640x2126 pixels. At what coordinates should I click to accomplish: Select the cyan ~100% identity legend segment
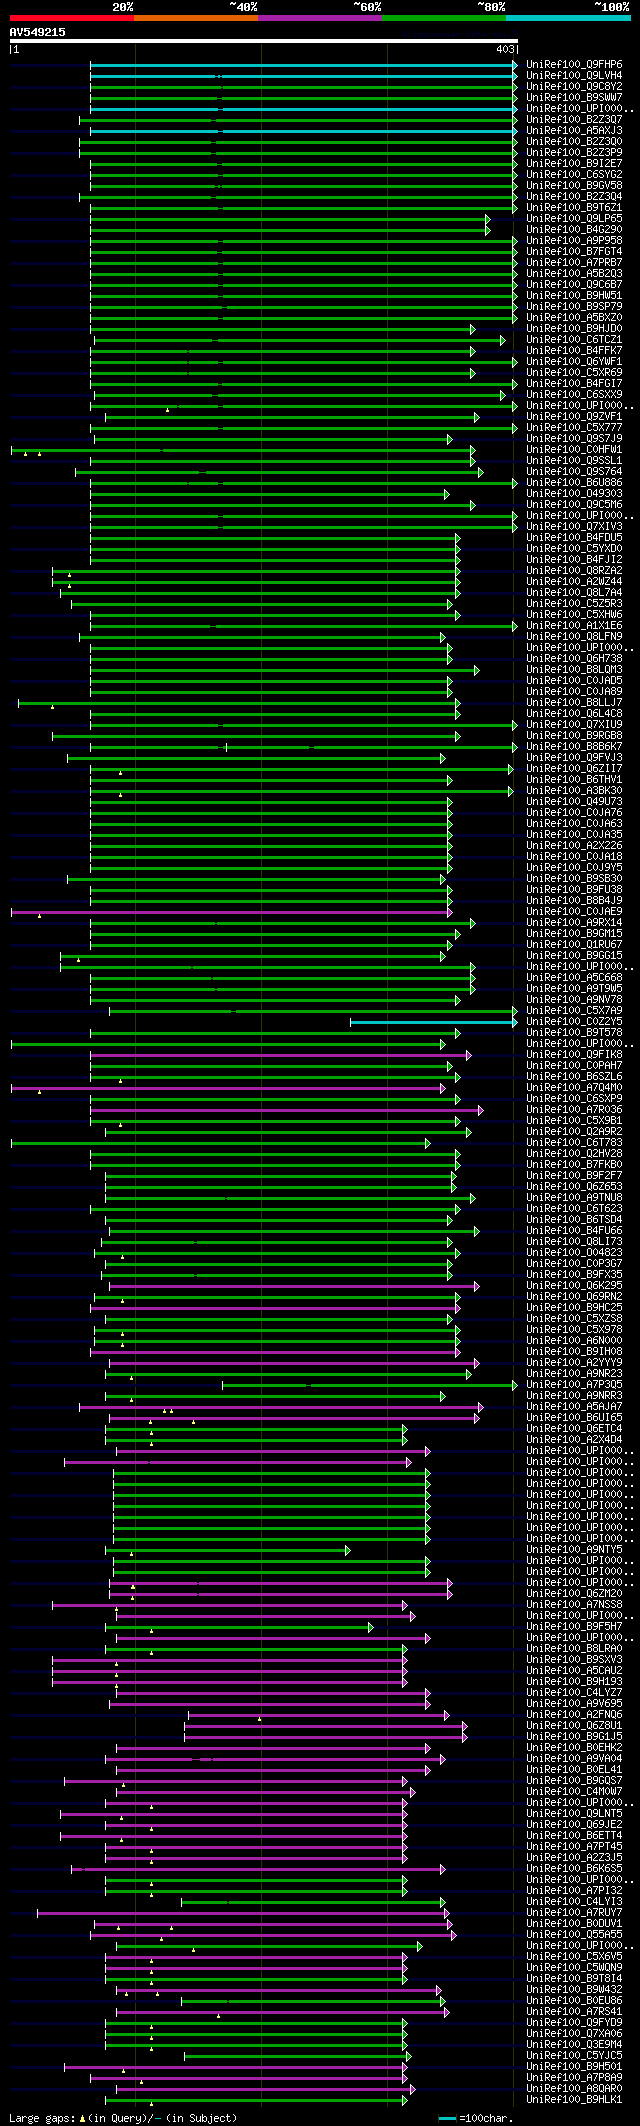568,18
